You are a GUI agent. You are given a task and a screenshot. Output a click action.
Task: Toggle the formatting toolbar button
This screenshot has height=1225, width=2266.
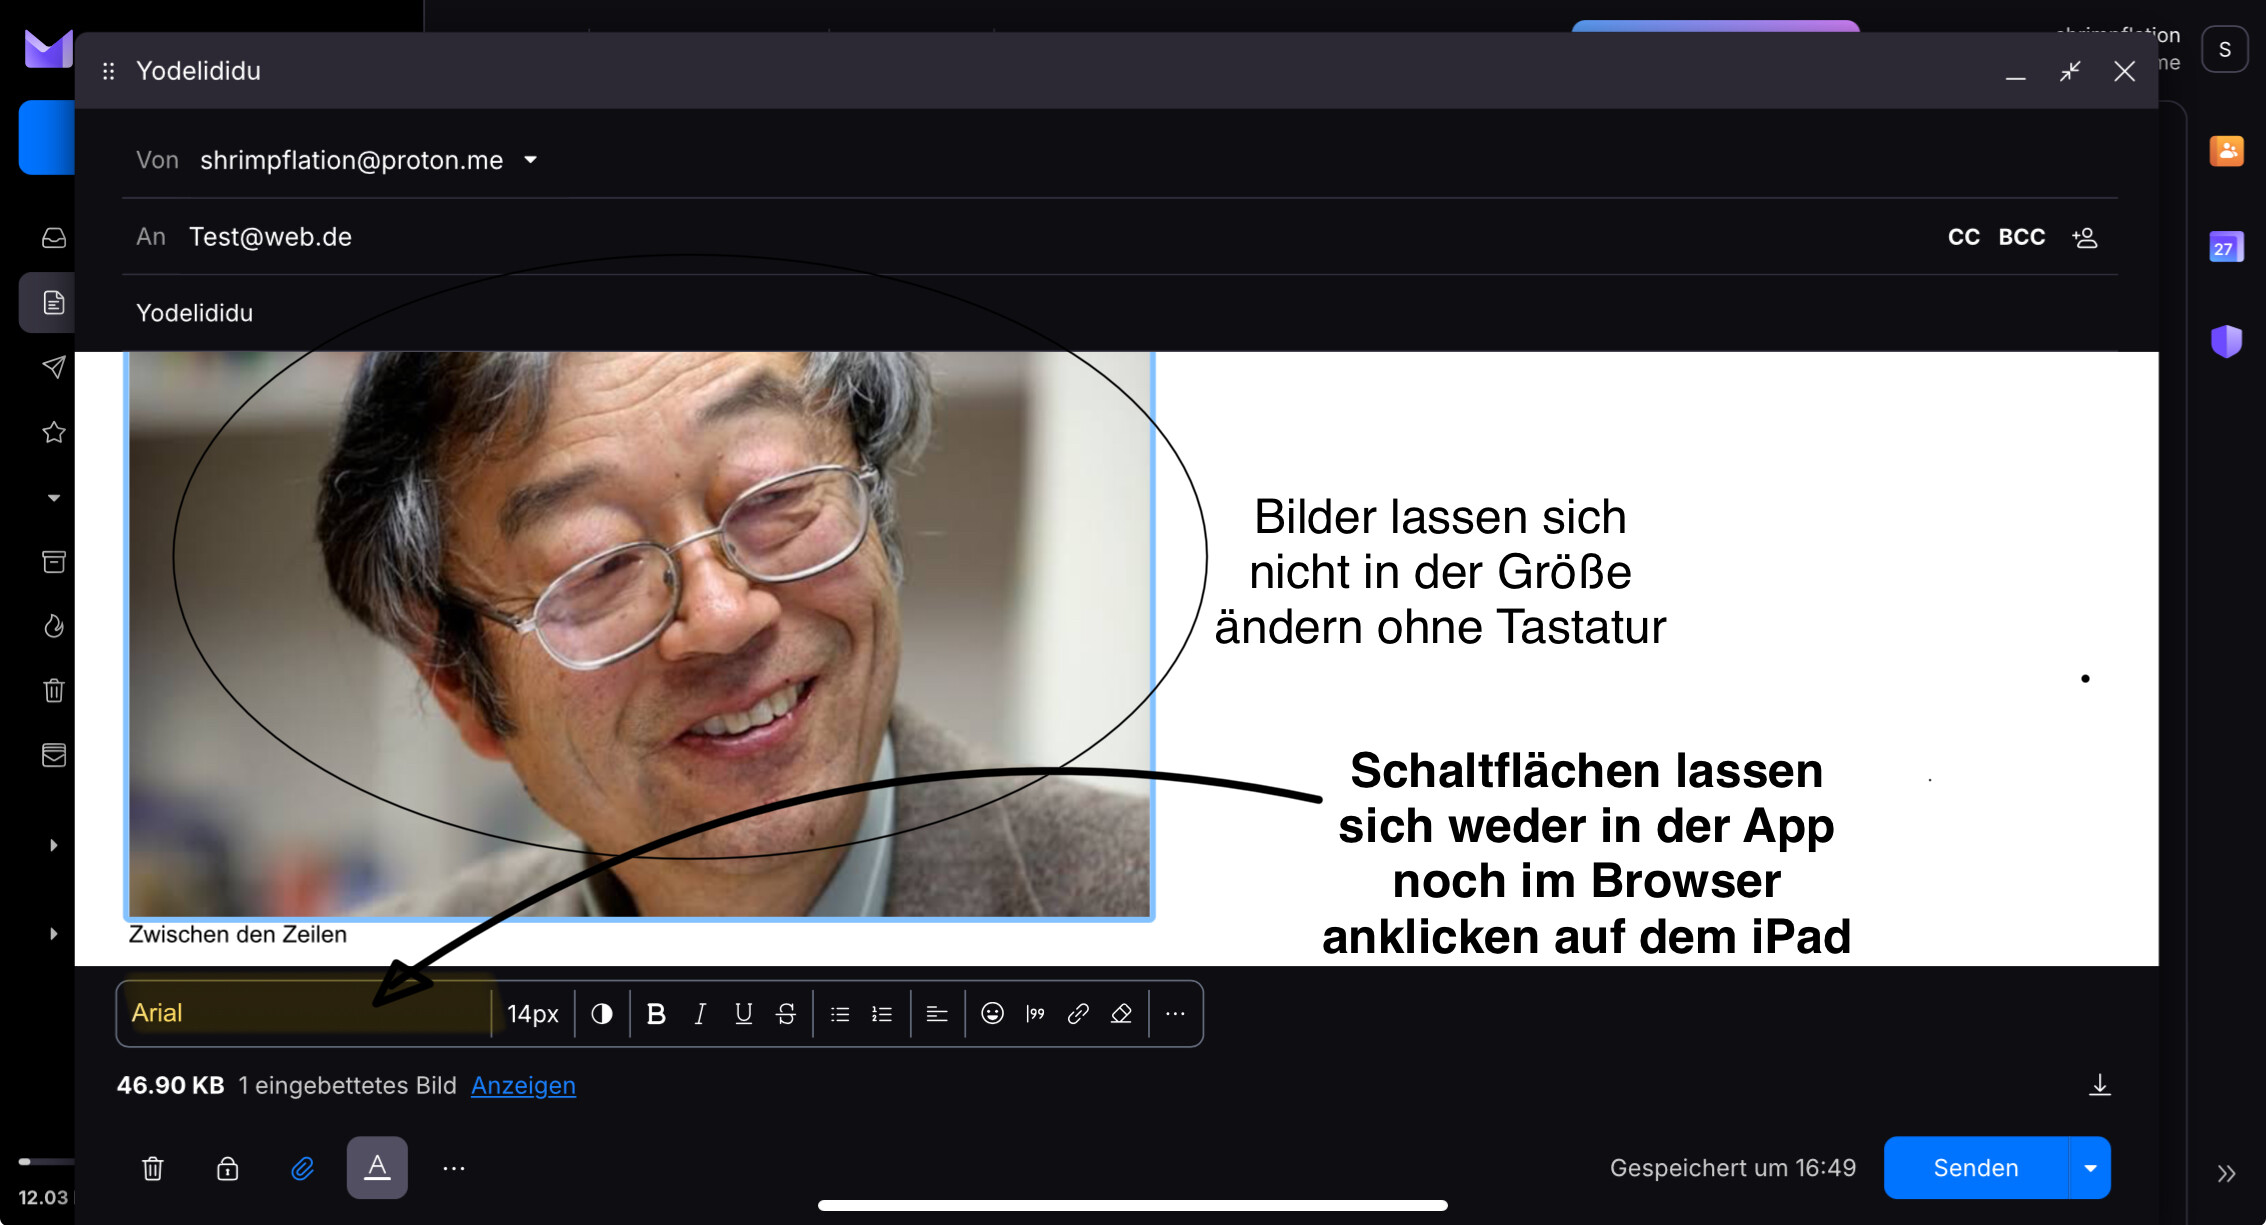(x=377, y=1167)
